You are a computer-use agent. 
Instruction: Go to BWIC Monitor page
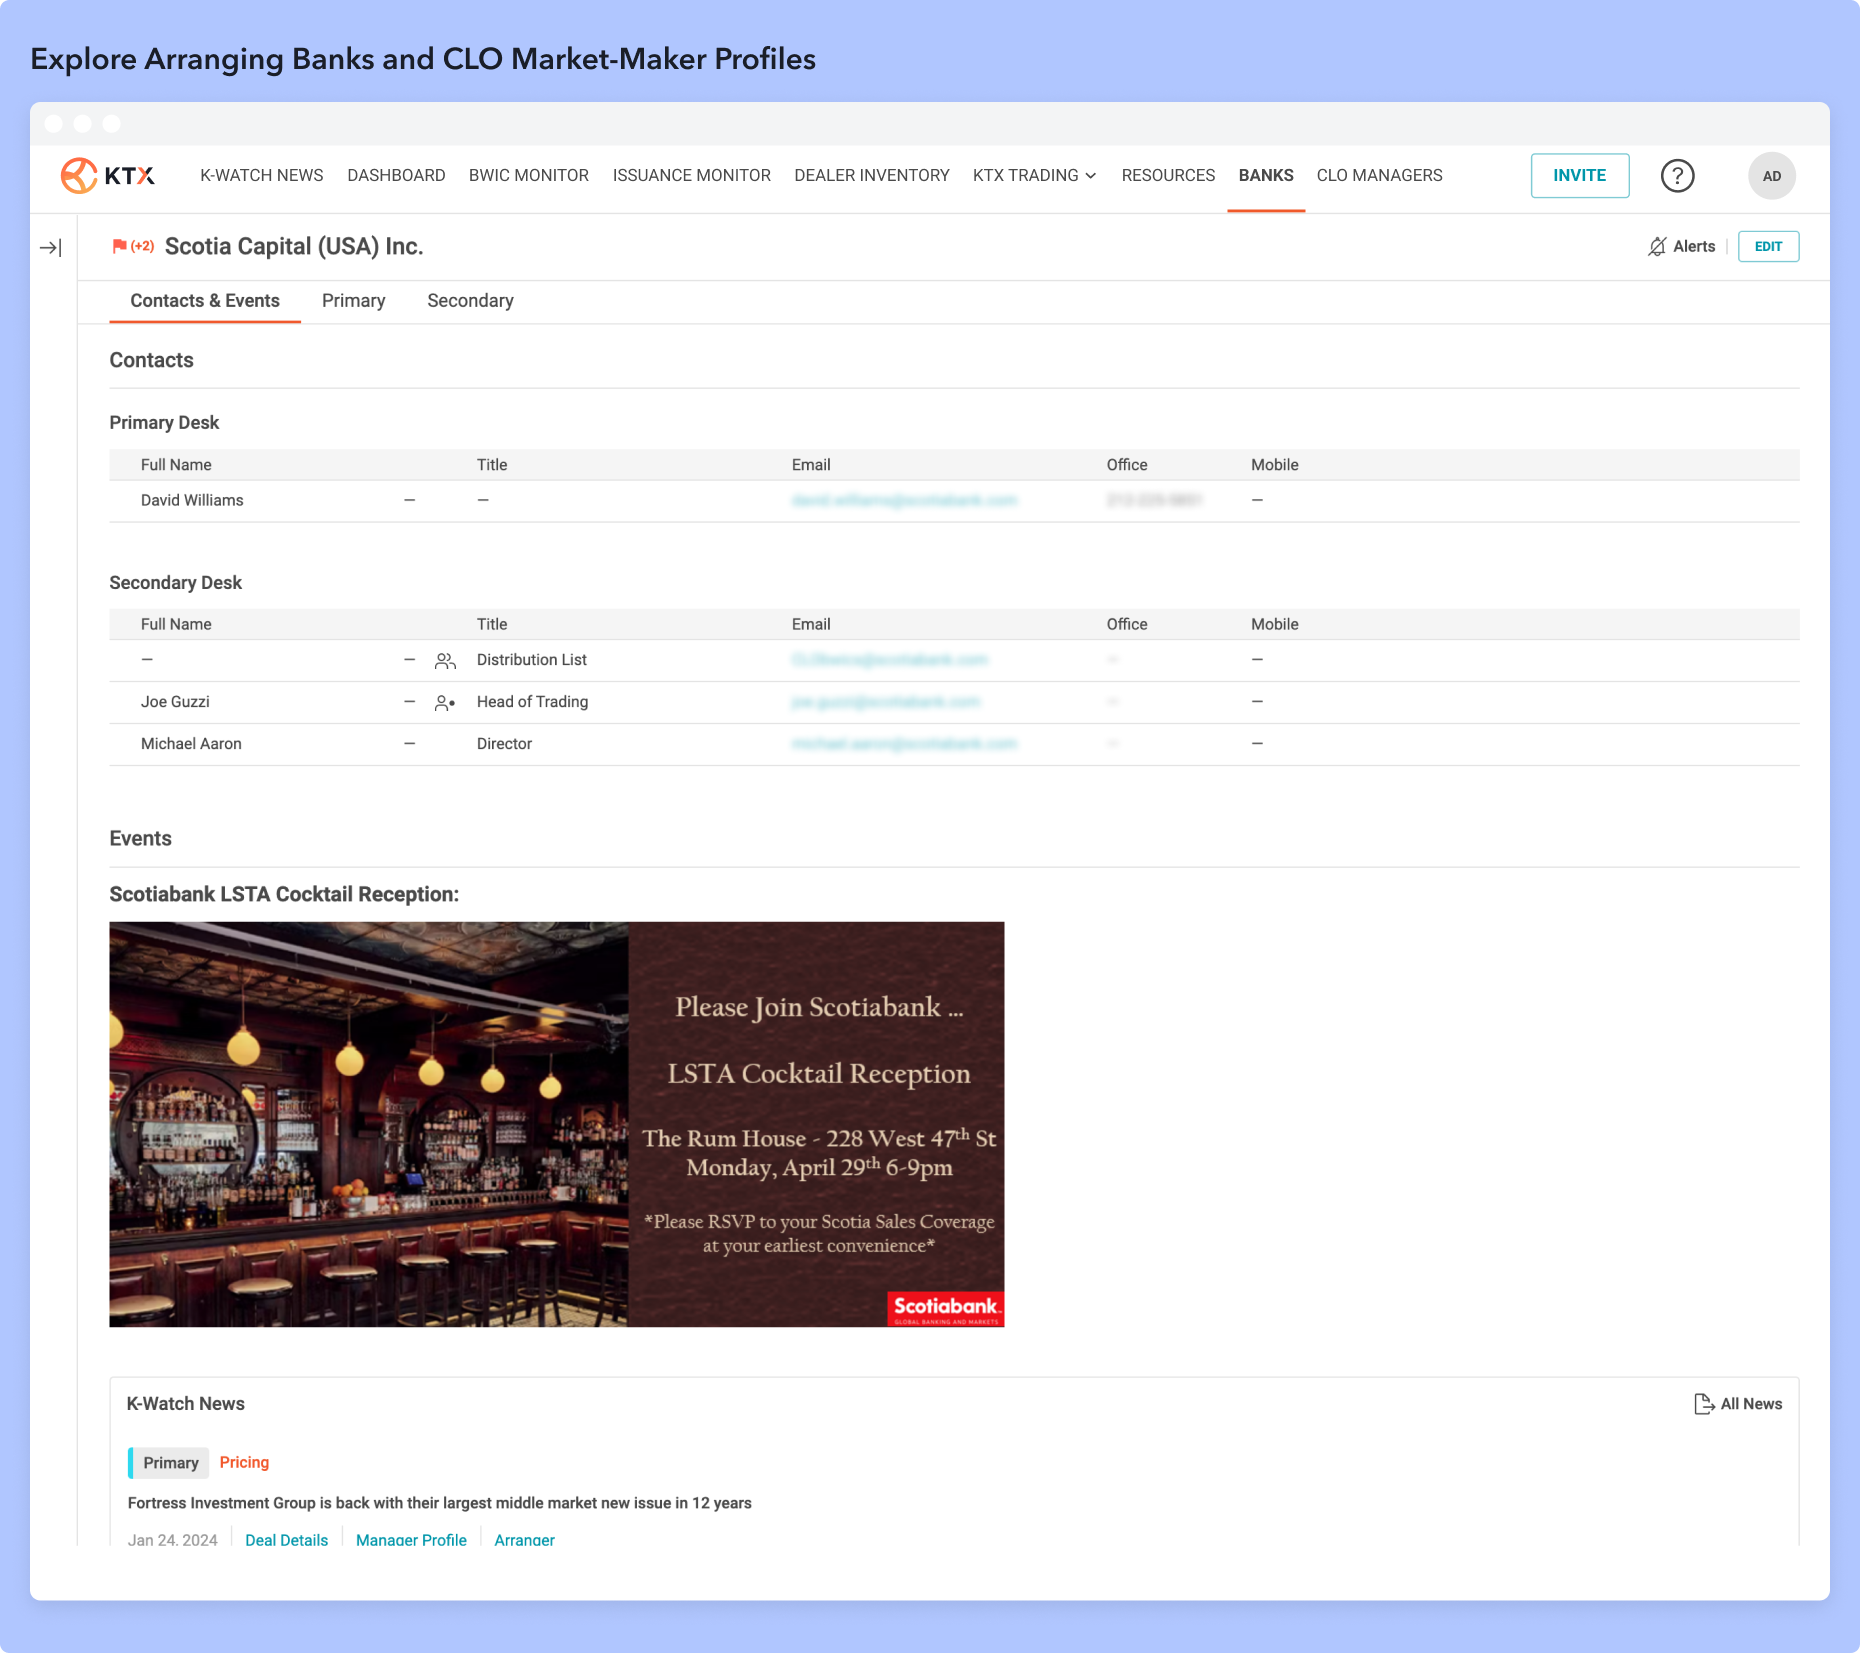[528, 176]
